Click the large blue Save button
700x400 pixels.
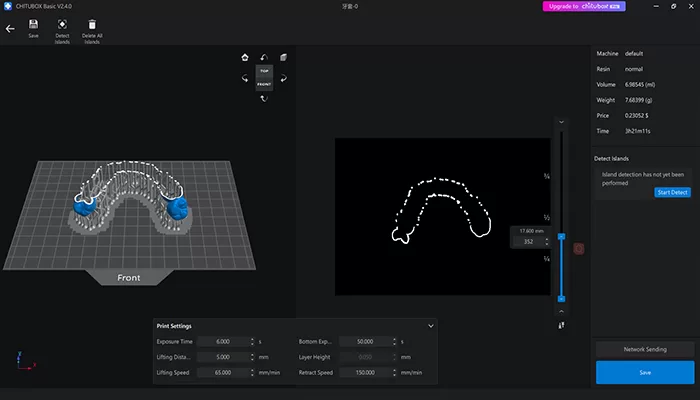(x=645, y=372)
